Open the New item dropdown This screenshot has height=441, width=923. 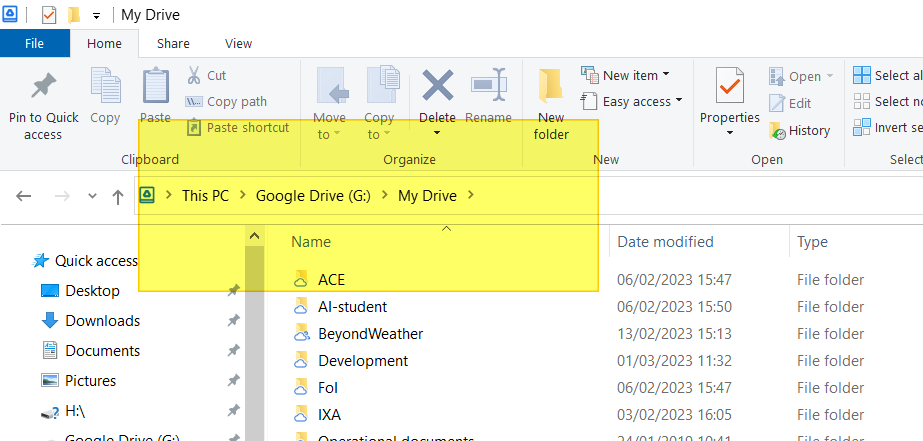click(625, 75)
